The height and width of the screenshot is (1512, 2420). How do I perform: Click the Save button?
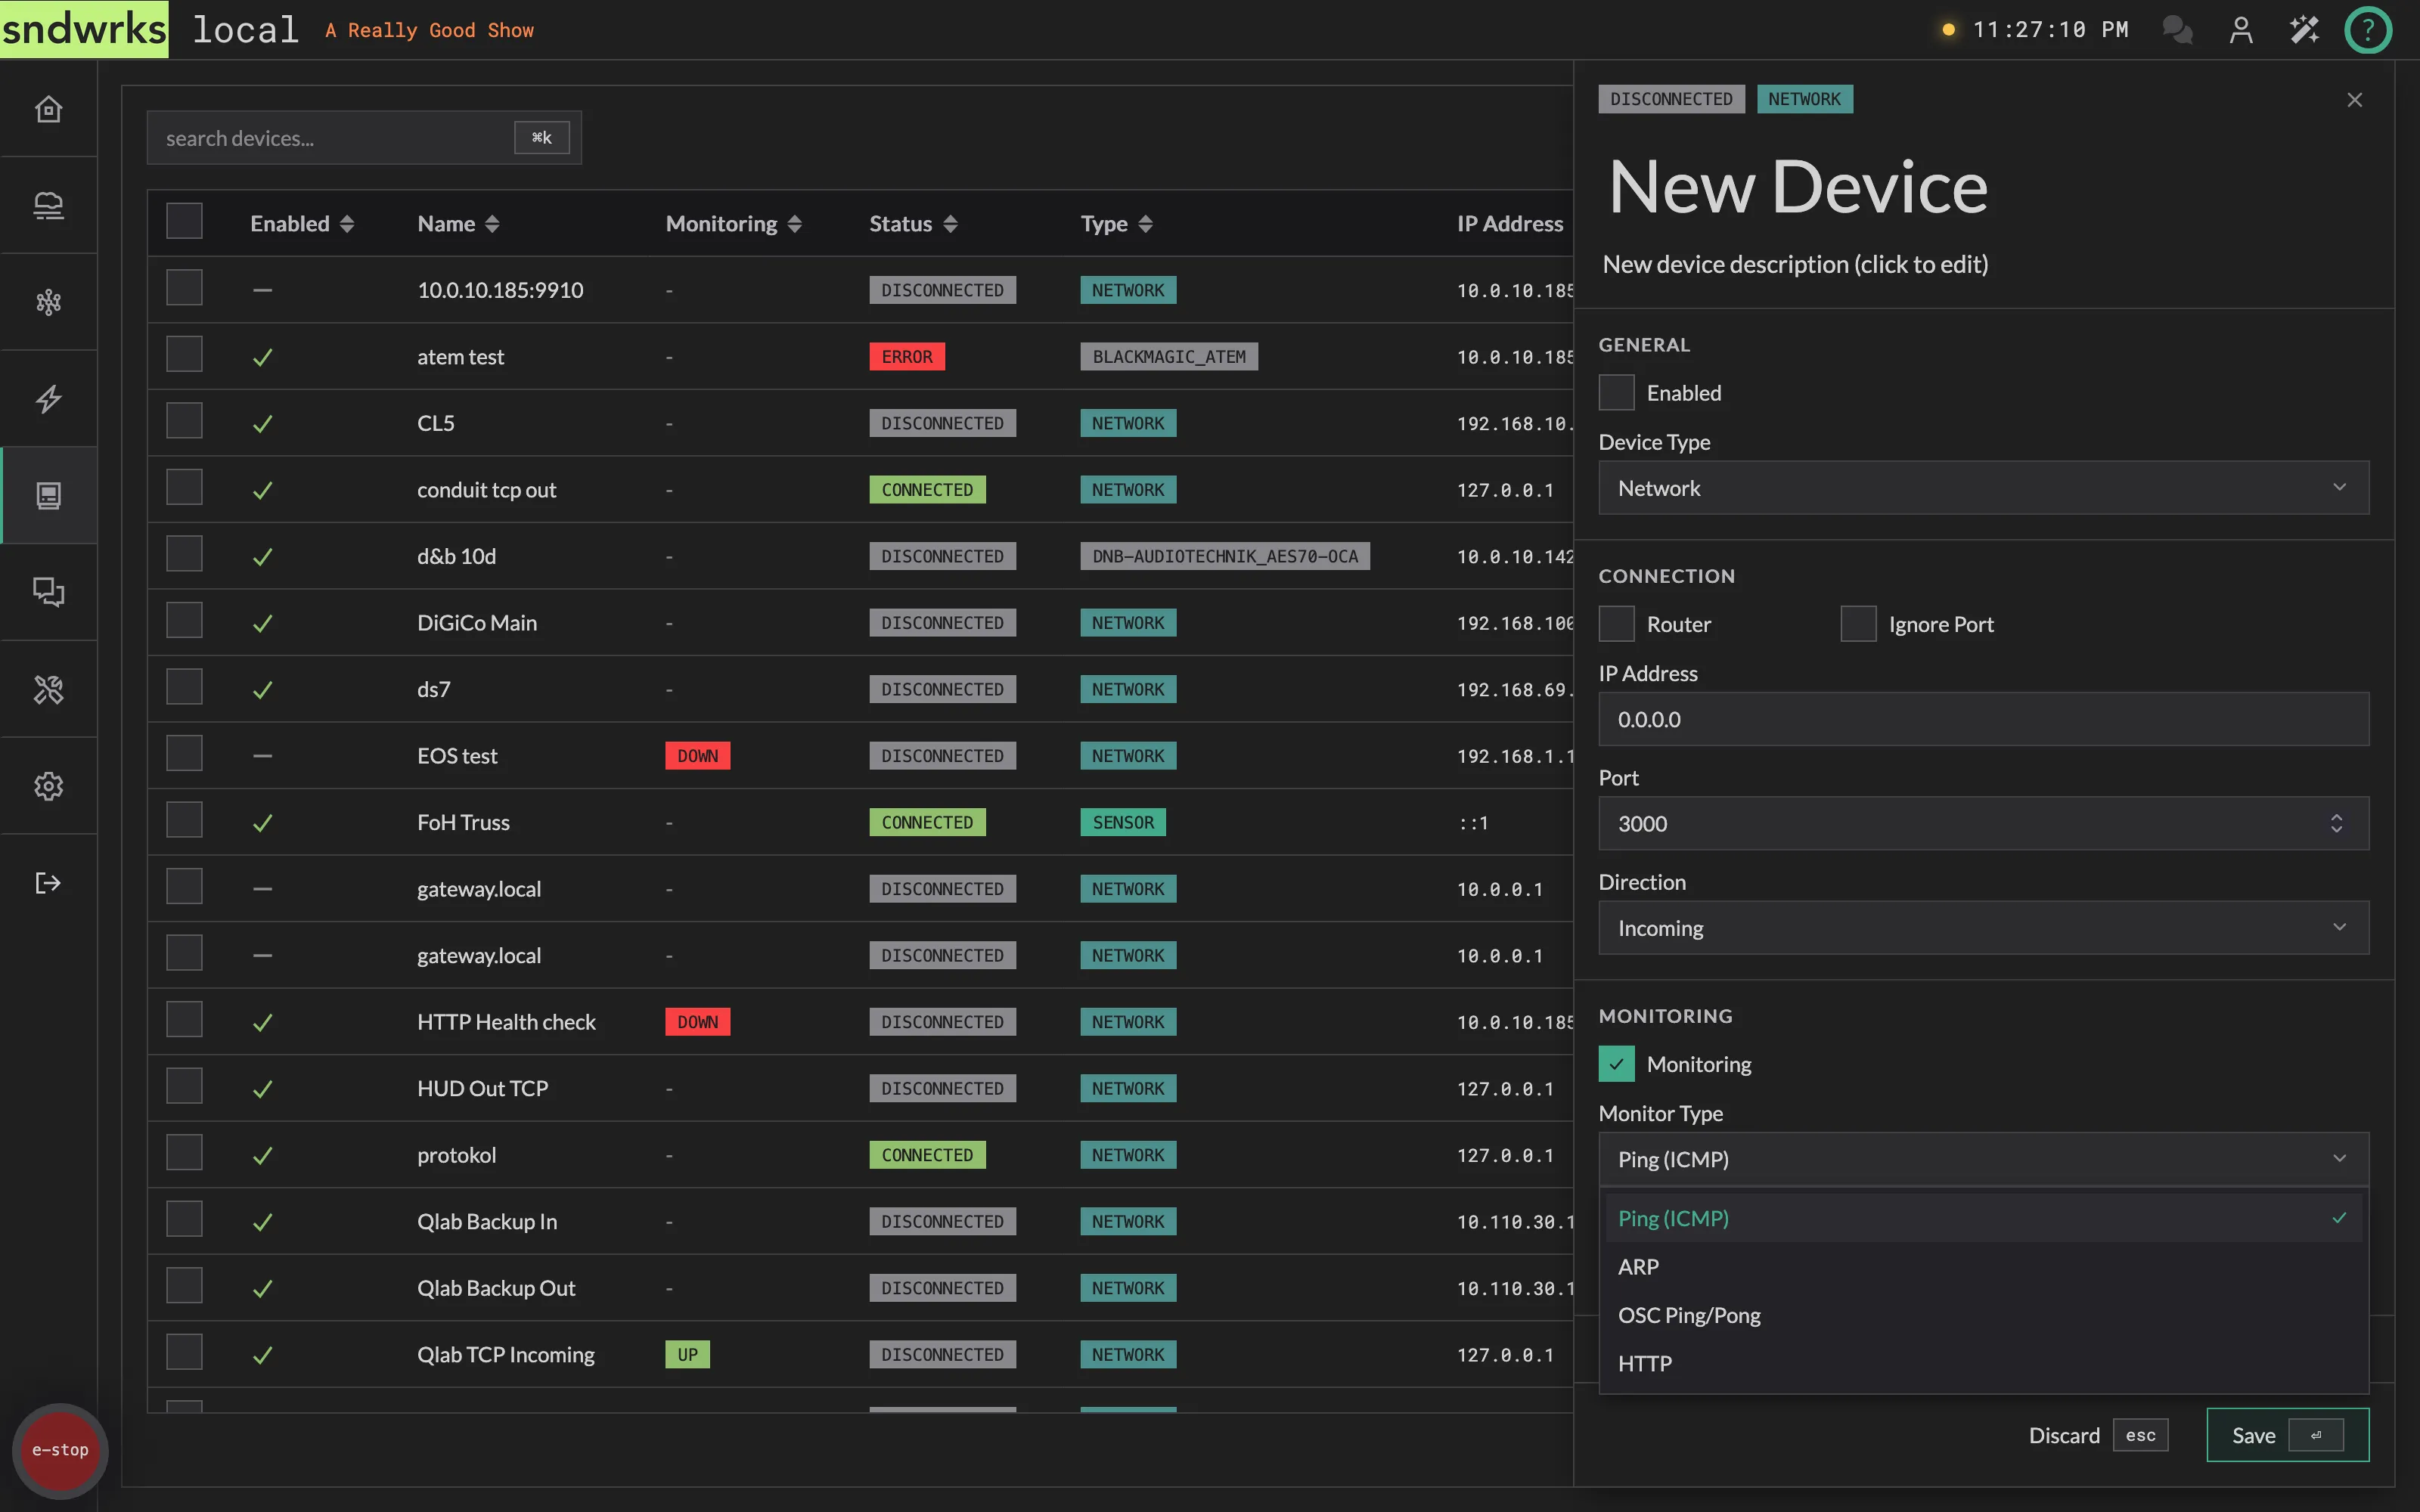tap(2287, 1435)
